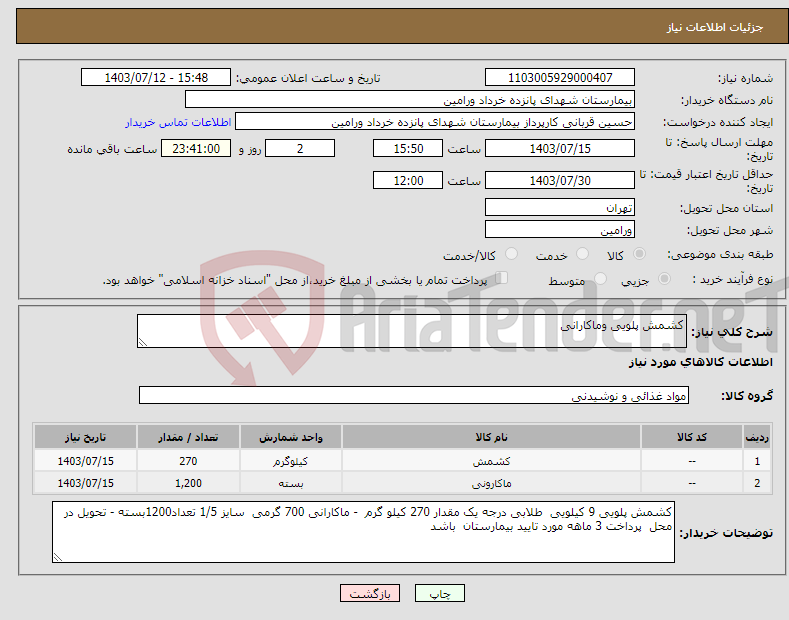Click the remaining time field 23:41:00
The image size is (789, 620).
196,148
